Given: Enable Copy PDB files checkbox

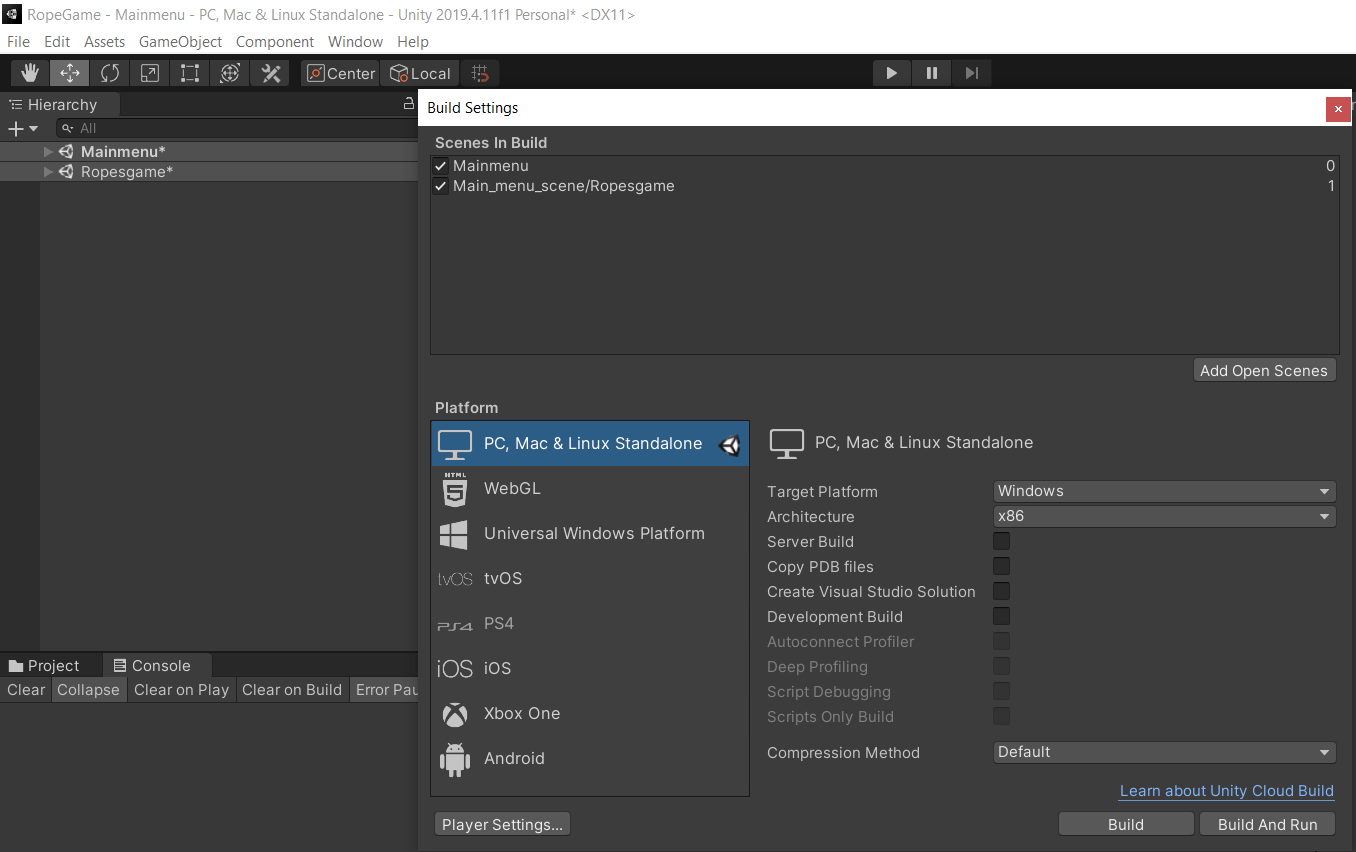Looking at the screenshot, I should pyautogui.click(x=1001, y=566).
